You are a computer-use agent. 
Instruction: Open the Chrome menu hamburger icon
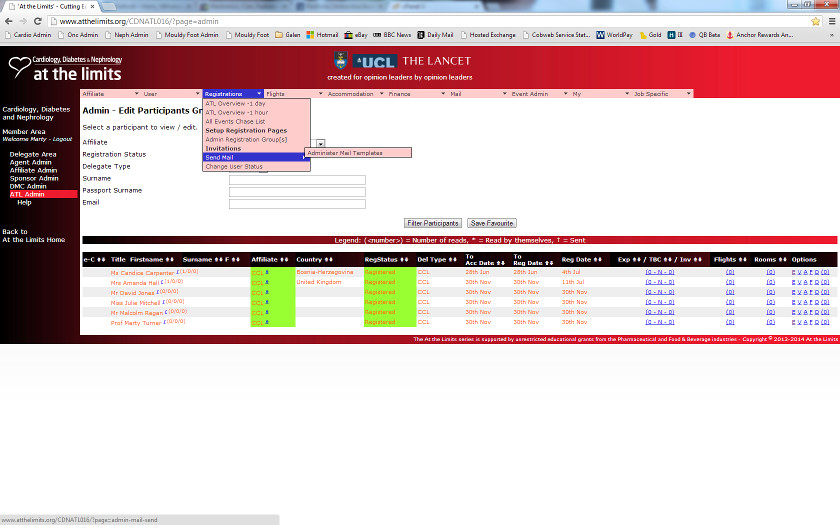click(x=832, y=21)
